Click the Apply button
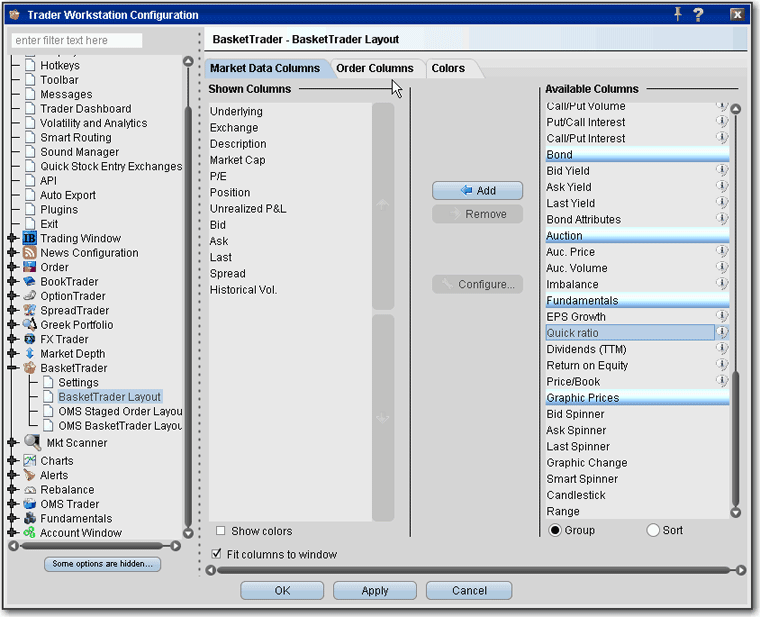 (x=375, y=590)
